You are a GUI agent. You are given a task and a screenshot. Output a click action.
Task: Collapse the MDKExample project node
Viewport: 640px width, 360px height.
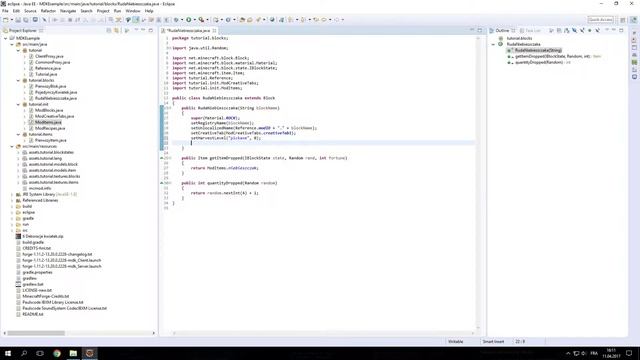point(6,38)
